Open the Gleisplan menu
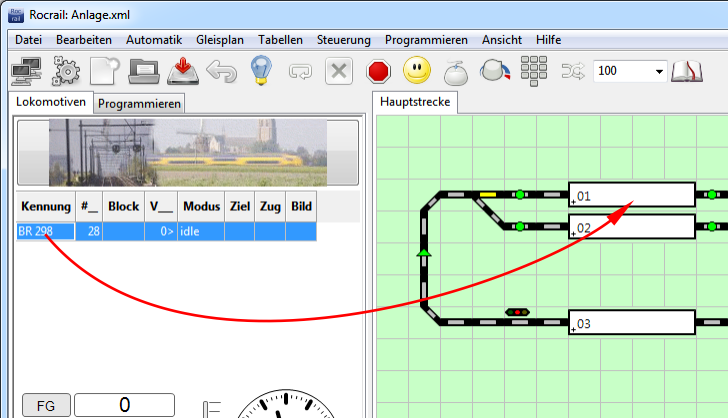The height and width of the screenshot is (418, 728). coord(219,40)
